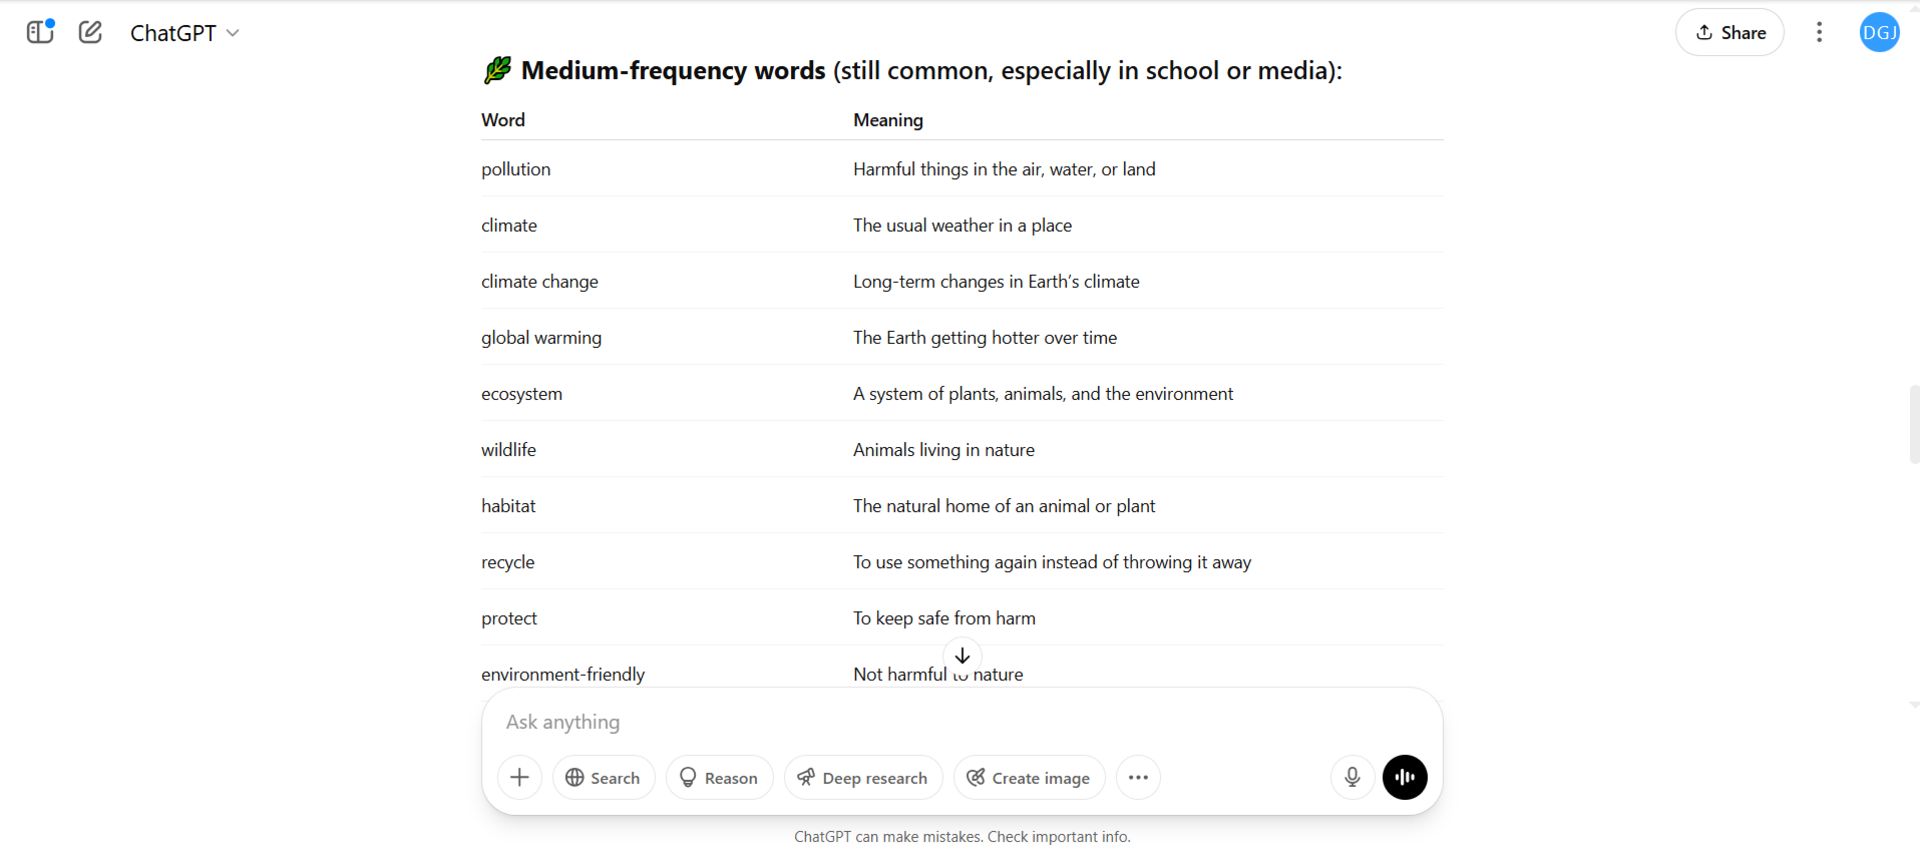This screenshot has height=855, width=1920.
Task: Open the sidebar panel icon
Action: [40, 32]
